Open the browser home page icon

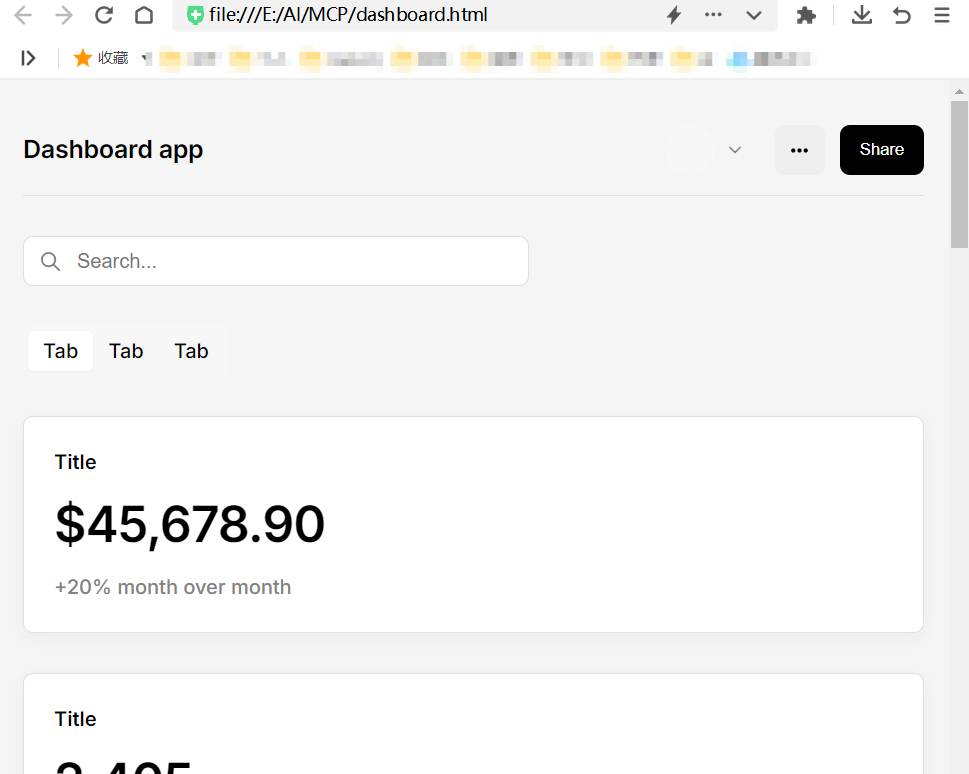144,15
